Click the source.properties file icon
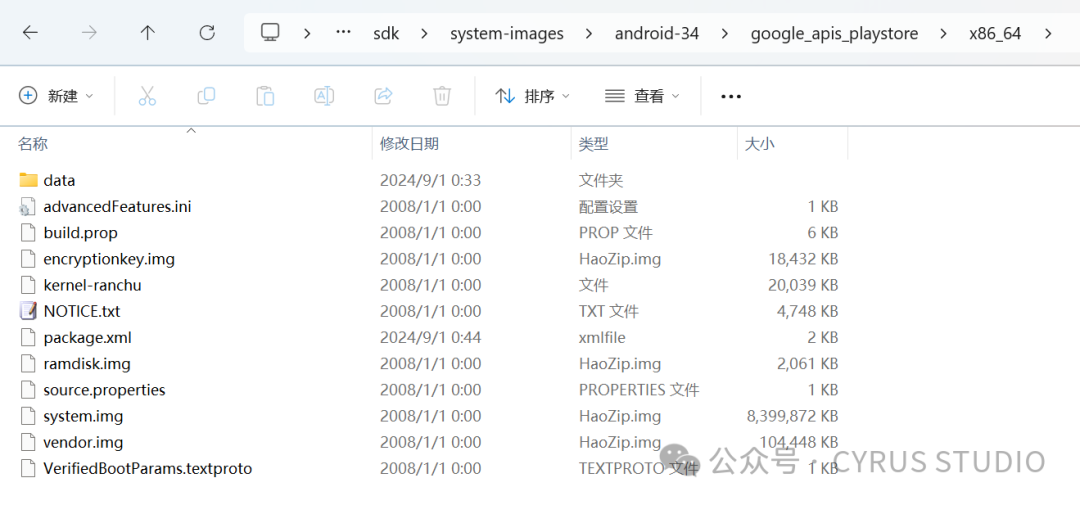The width and height of the screenshot is (1080, 505). (28, 390)
